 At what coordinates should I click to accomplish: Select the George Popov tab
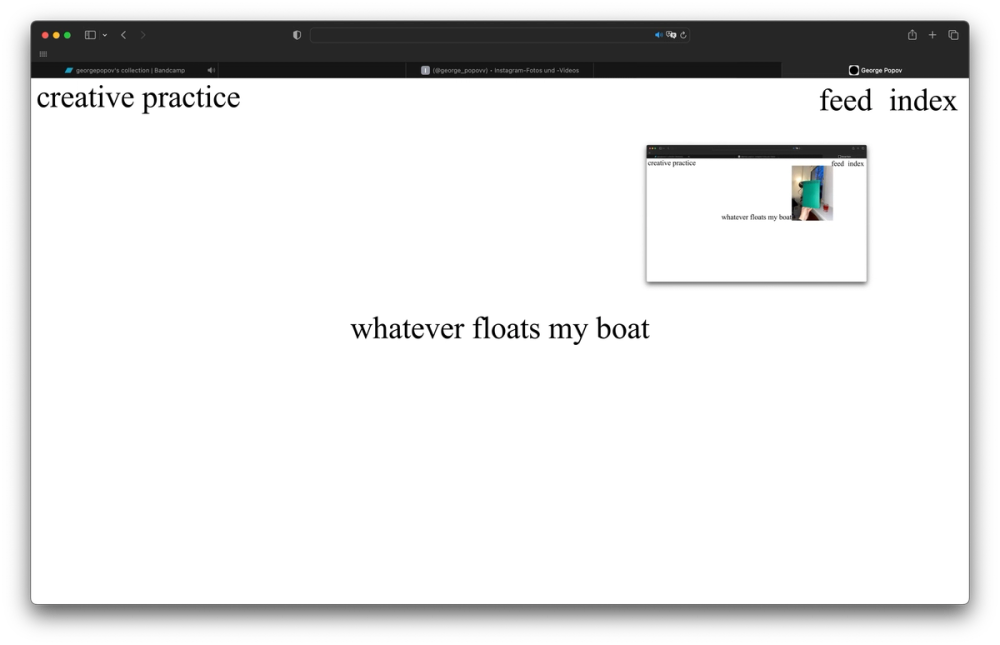(x=875, y=70)
